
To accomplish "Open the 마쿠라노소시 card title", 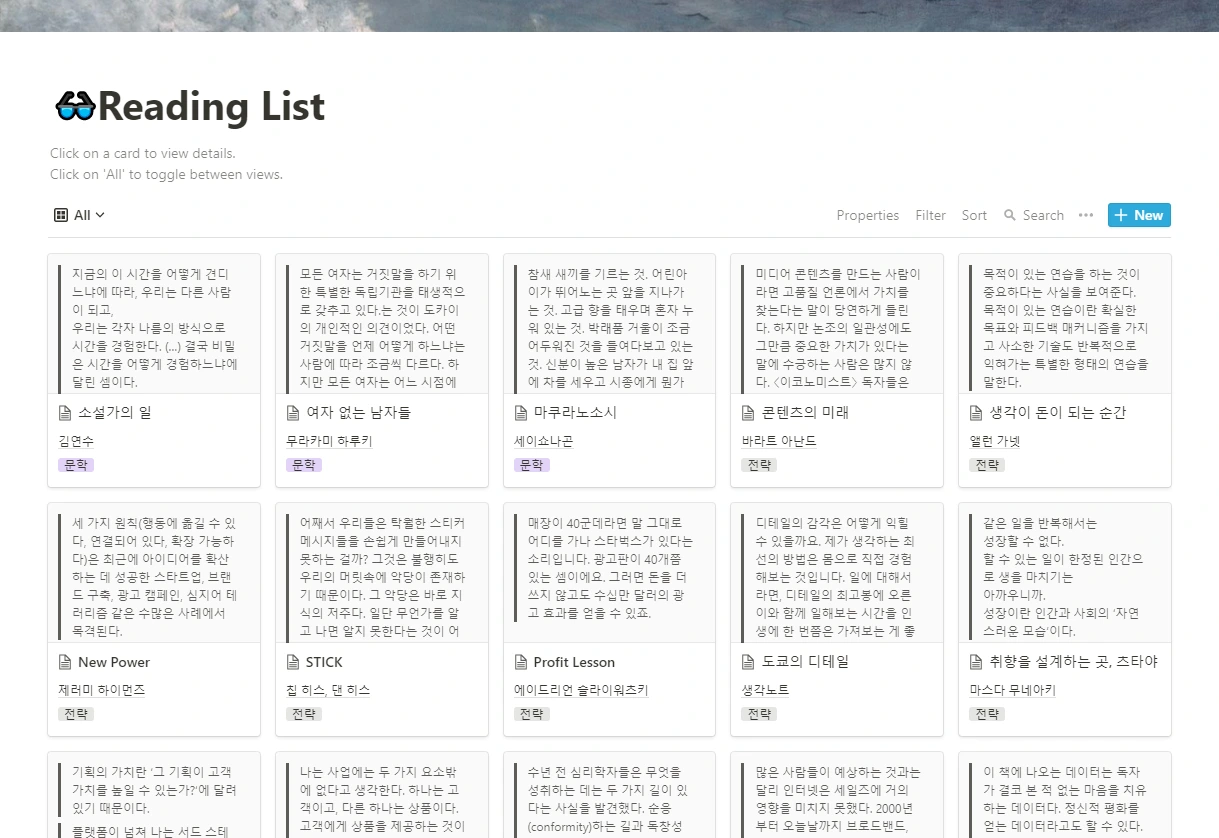I will [575, 413].
